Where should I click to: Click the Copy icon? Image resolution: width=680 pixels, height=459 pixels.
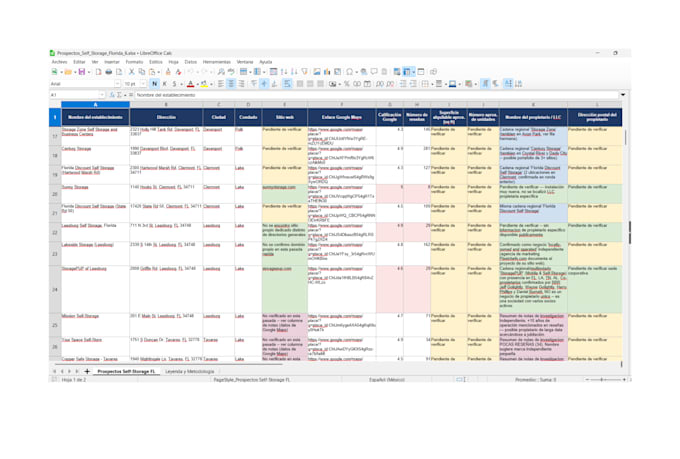click(x=142, y=72)
